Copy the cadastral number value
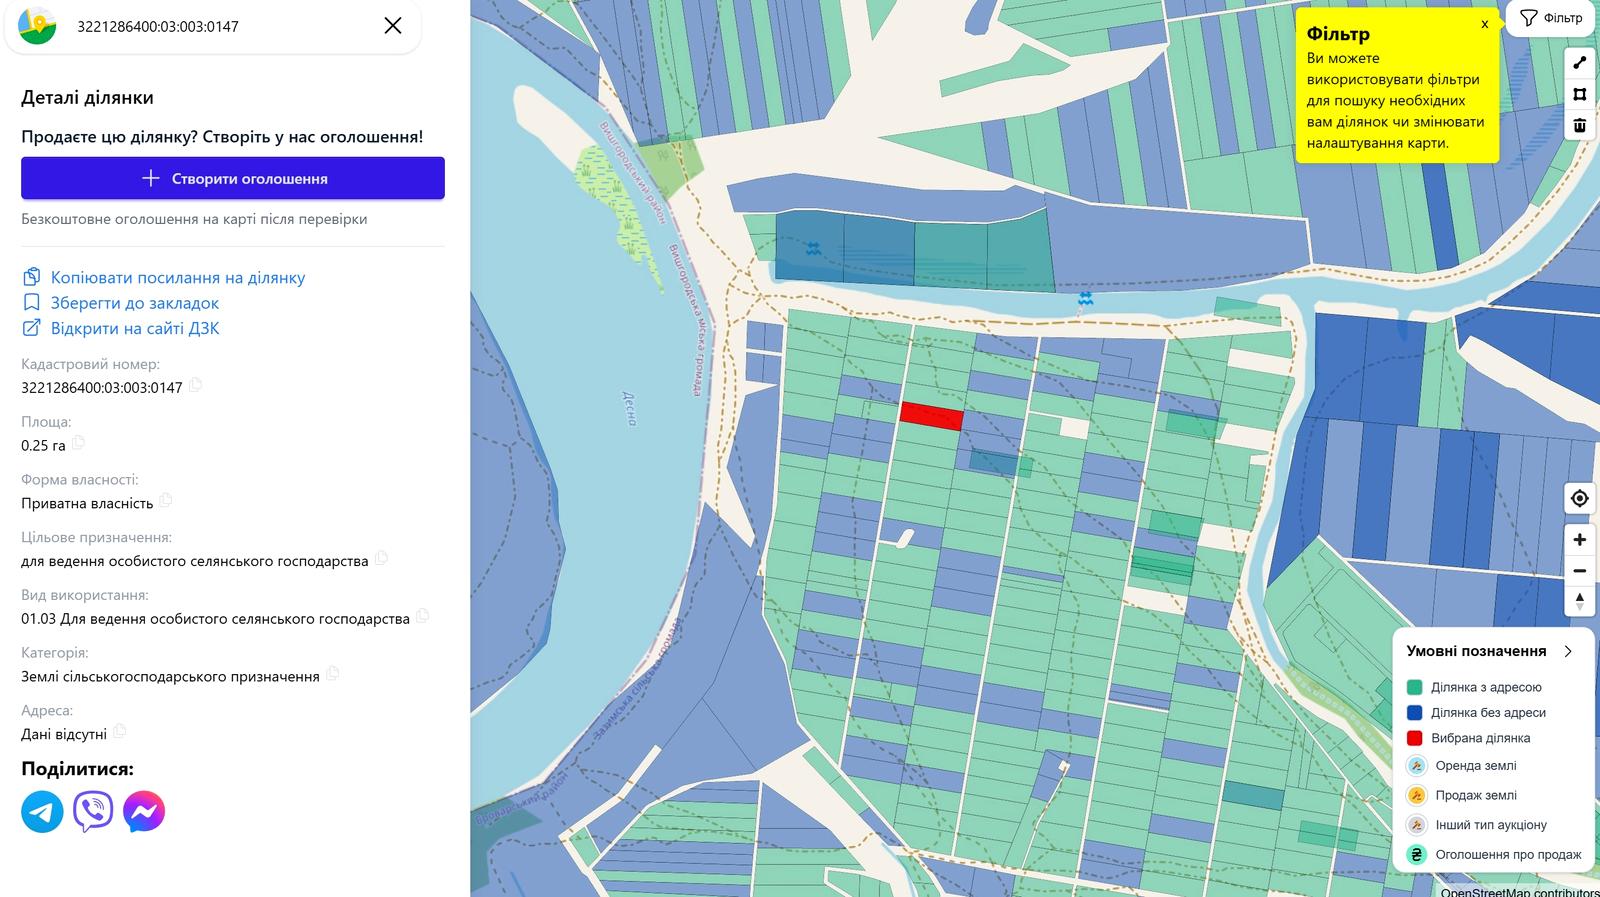The width and height of the screenshot is (1600, 897). pos(196,385)
